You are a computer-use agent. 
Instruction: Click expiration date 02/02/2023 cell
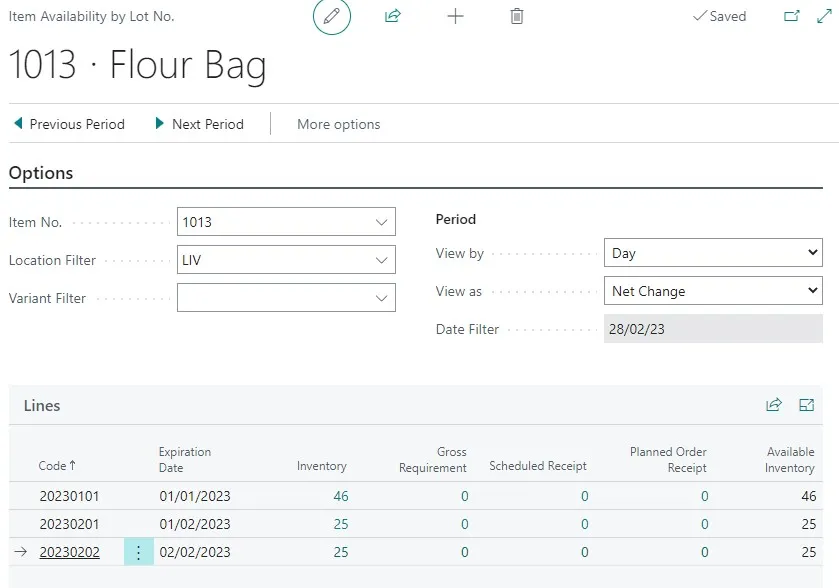(195, 552)
